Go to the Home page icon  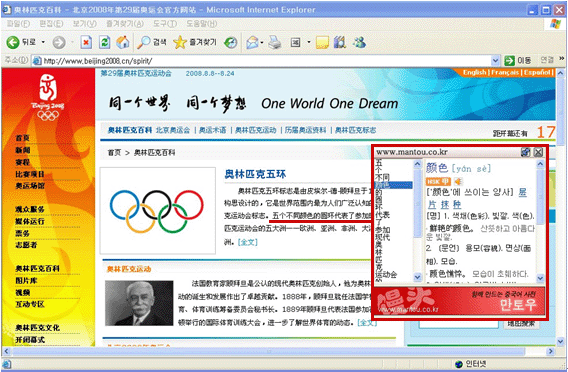pyautogui.click(x=123, y=42)
